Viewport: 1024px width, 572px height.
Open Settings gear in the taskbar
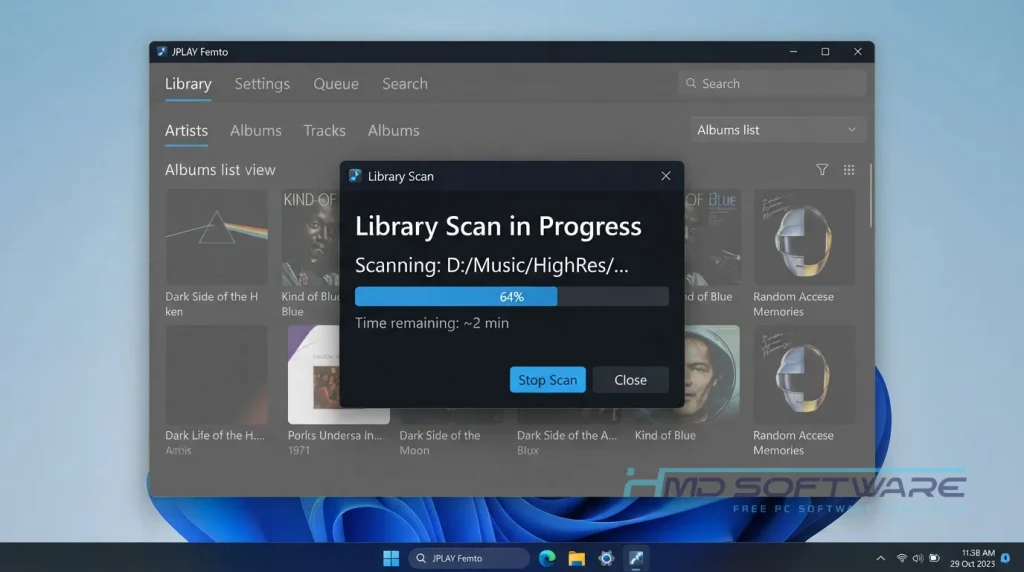pyautogui.click(x=606, y=558)
